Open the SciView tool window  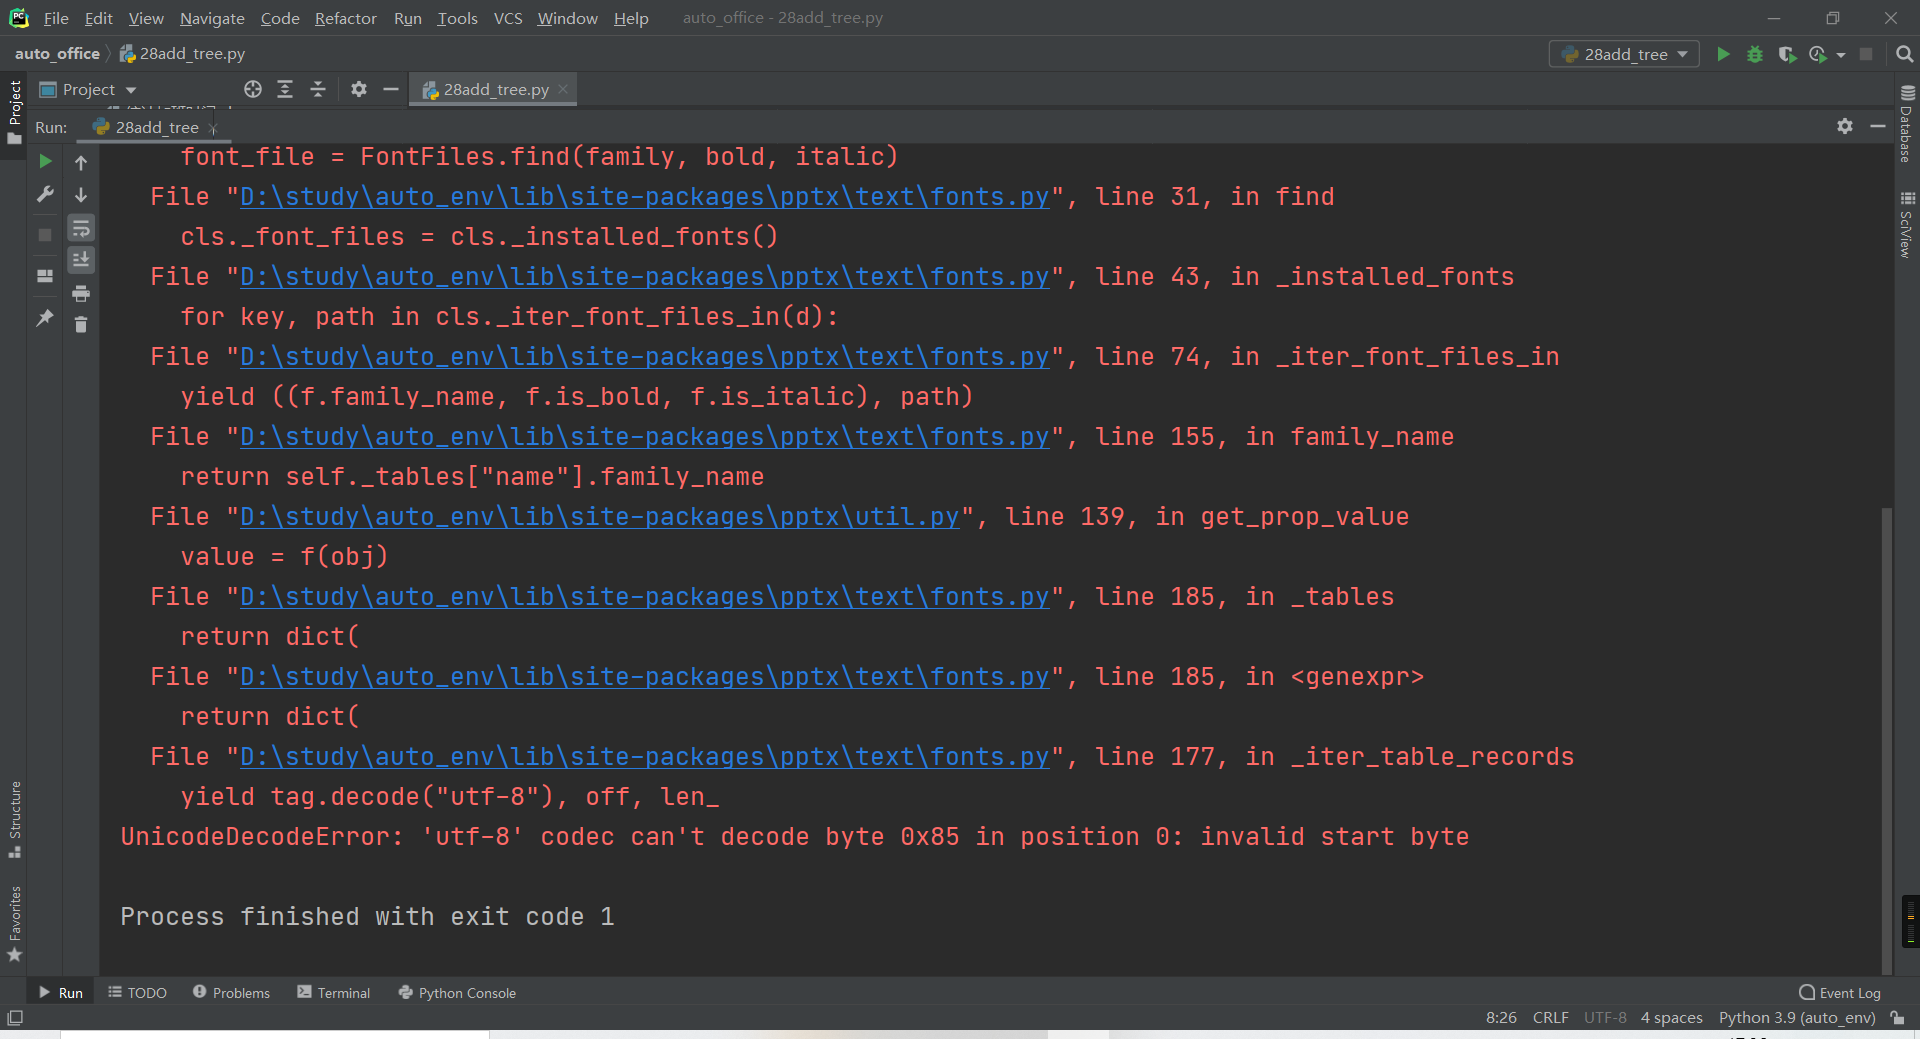[x=1907, y=225]
